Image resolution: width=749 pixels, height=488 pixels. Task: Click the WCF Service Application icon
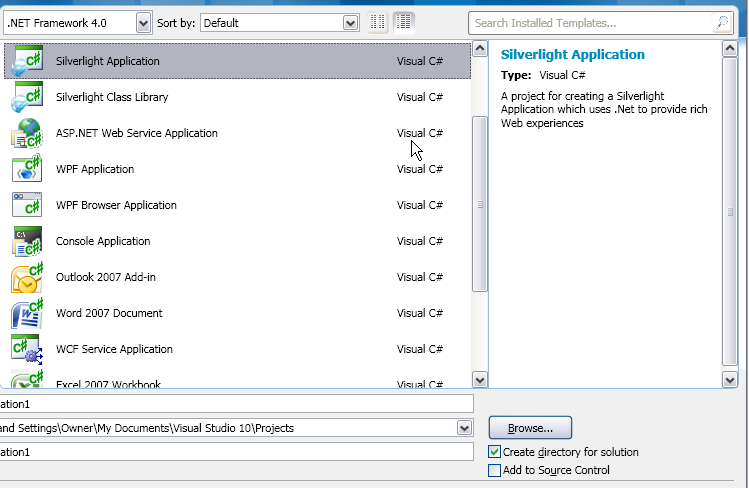27,349
